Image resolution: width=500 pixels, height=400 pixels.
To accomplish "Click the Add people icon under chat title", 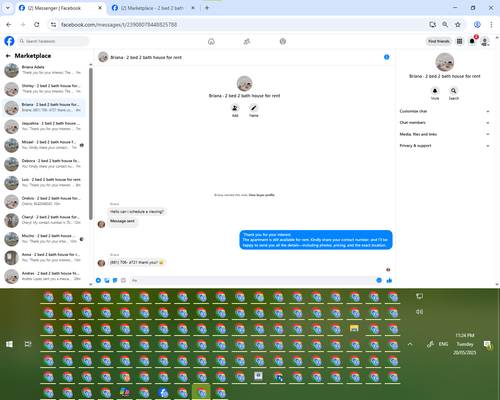I will [x=235, y=108].
